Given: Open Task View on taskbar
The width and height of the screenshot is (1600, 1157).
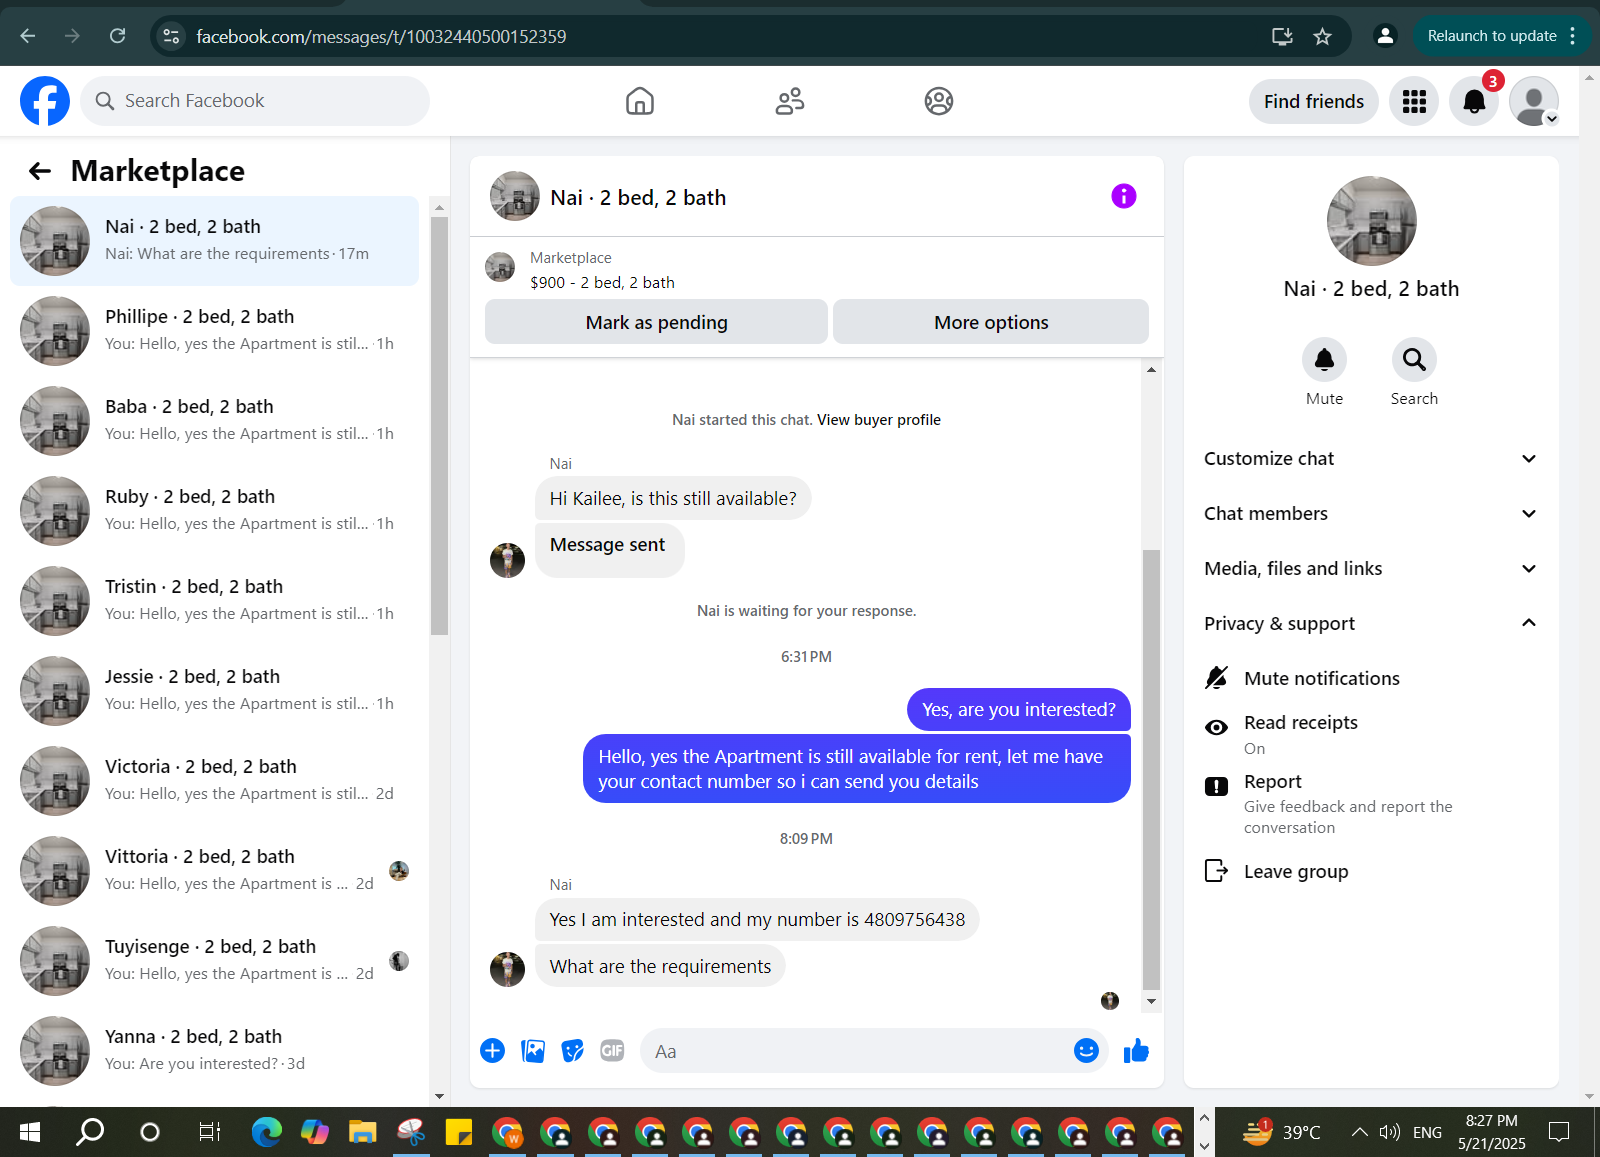Looking at the screenshot, I should coord(209,1132).
